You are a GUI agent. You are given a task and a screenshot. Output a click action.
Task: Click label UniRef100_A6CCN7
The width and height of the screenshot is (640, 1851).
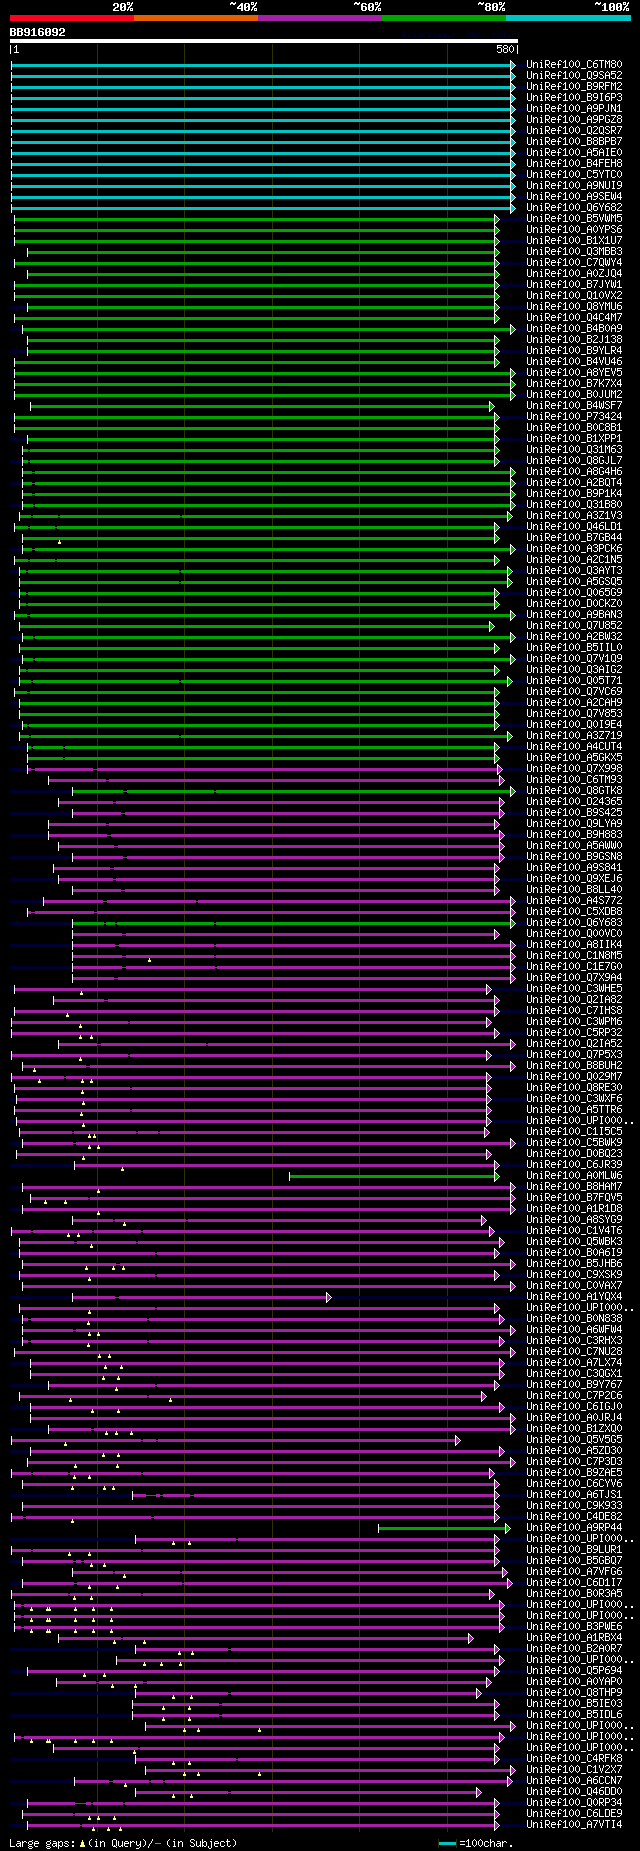[574, 1781]
